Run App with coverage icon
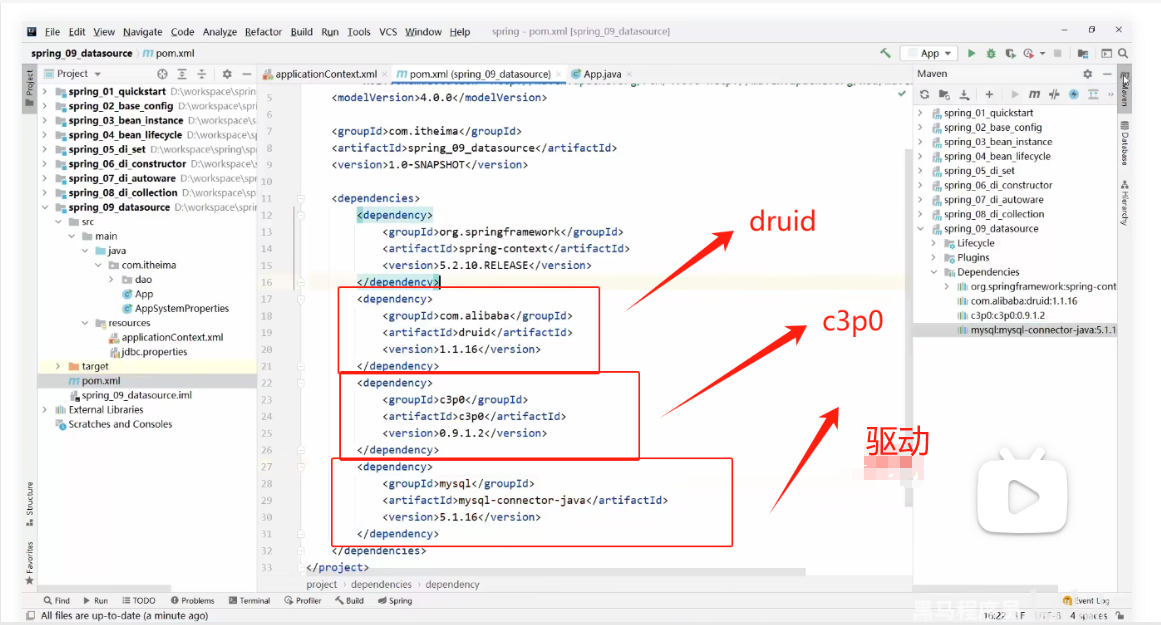Viewport: 1161px width, 625px height. (1010, 53)
